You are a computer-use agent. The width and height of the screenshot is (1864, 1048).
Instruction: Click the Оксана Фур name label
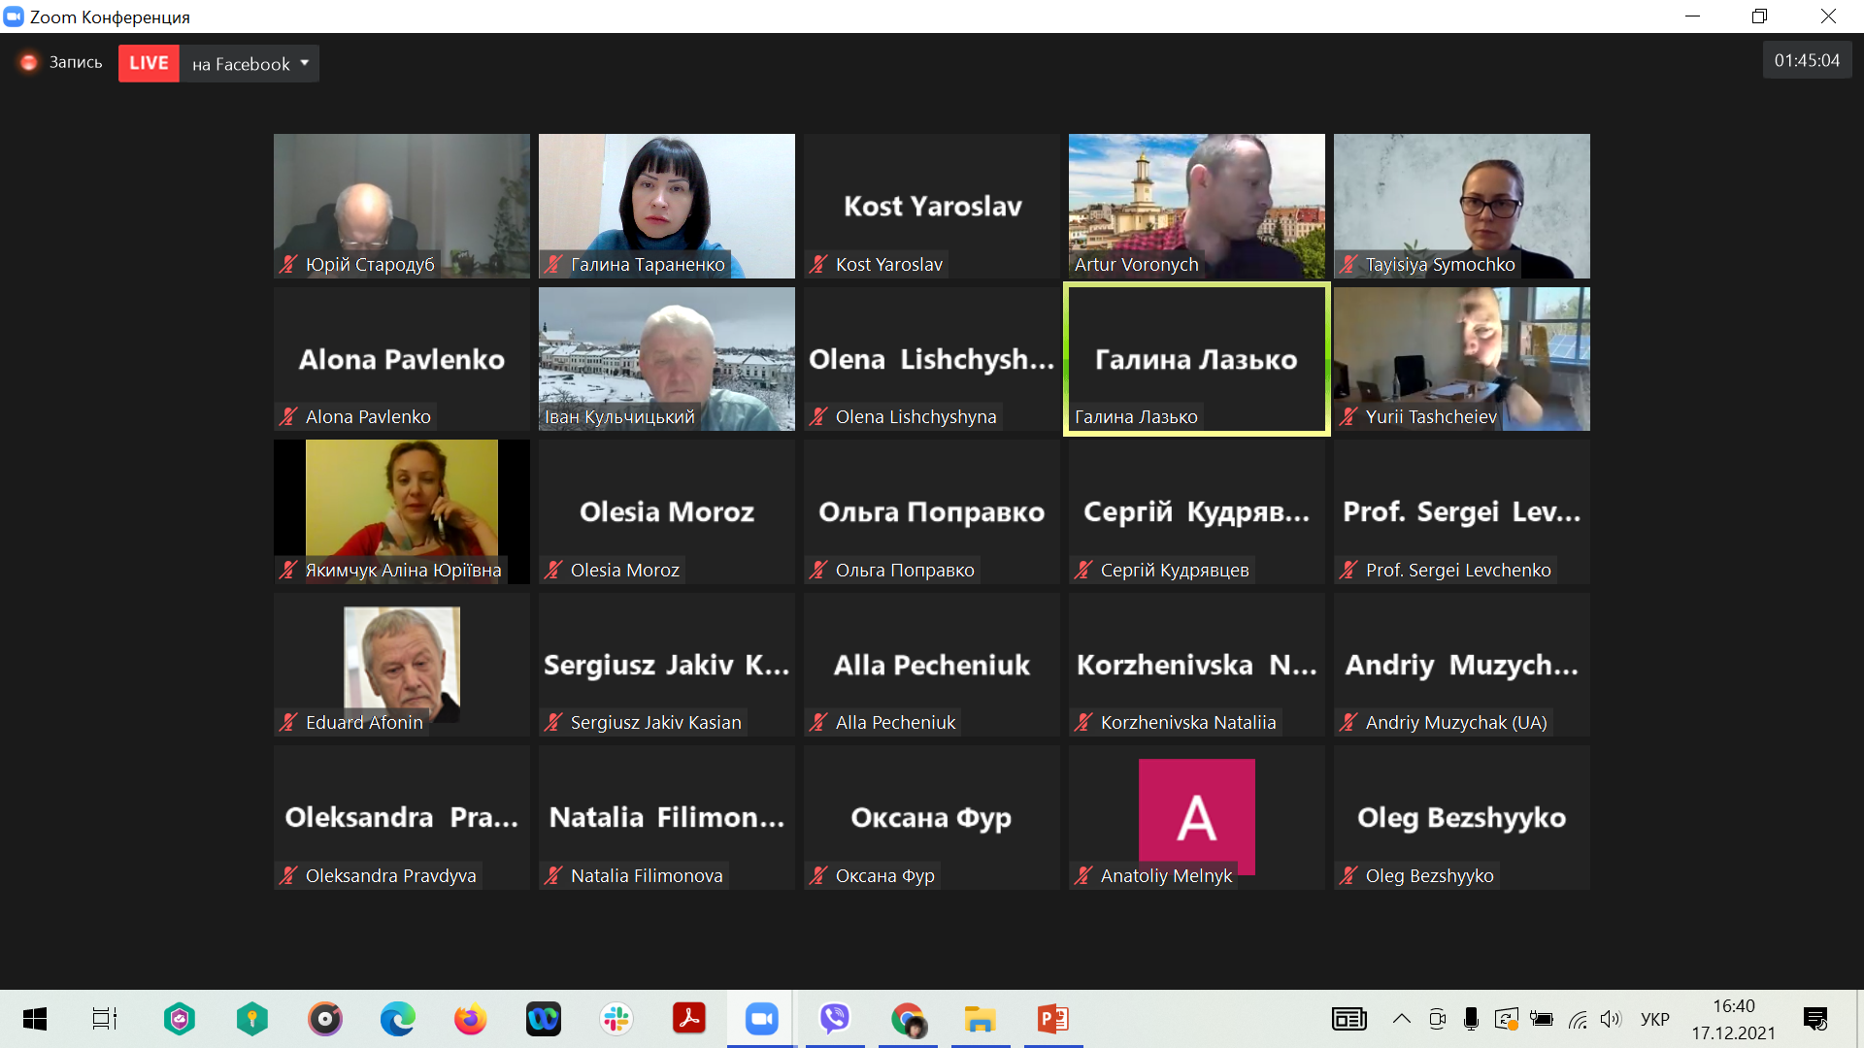[885, 875]
